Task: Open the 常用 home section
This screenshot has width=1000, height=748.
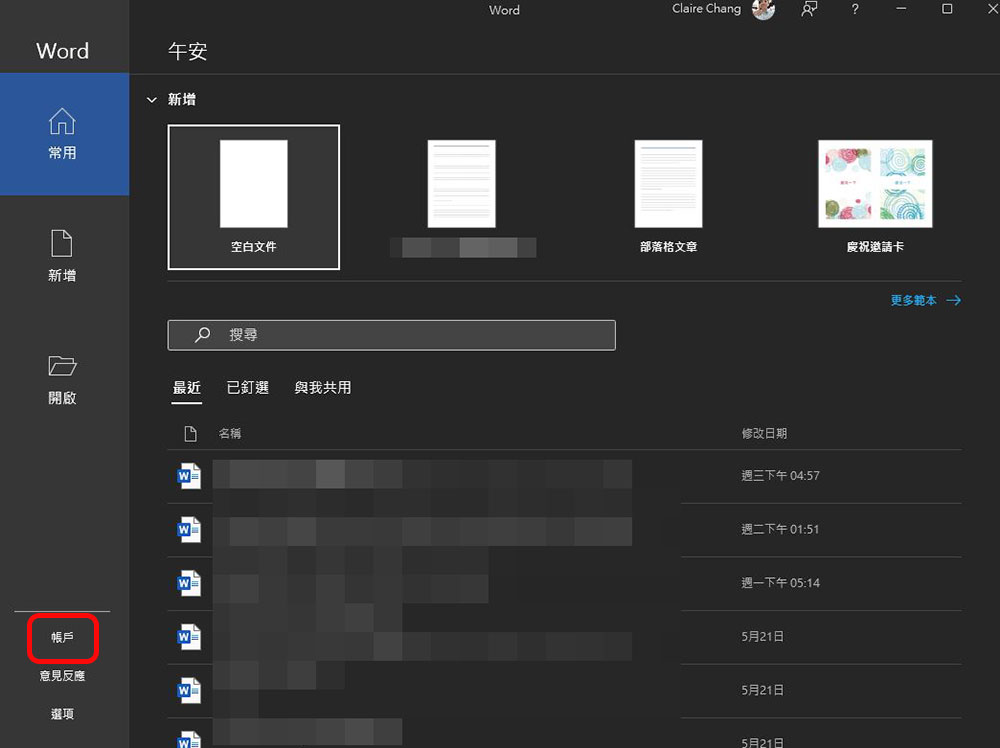Action: point(62,134)
